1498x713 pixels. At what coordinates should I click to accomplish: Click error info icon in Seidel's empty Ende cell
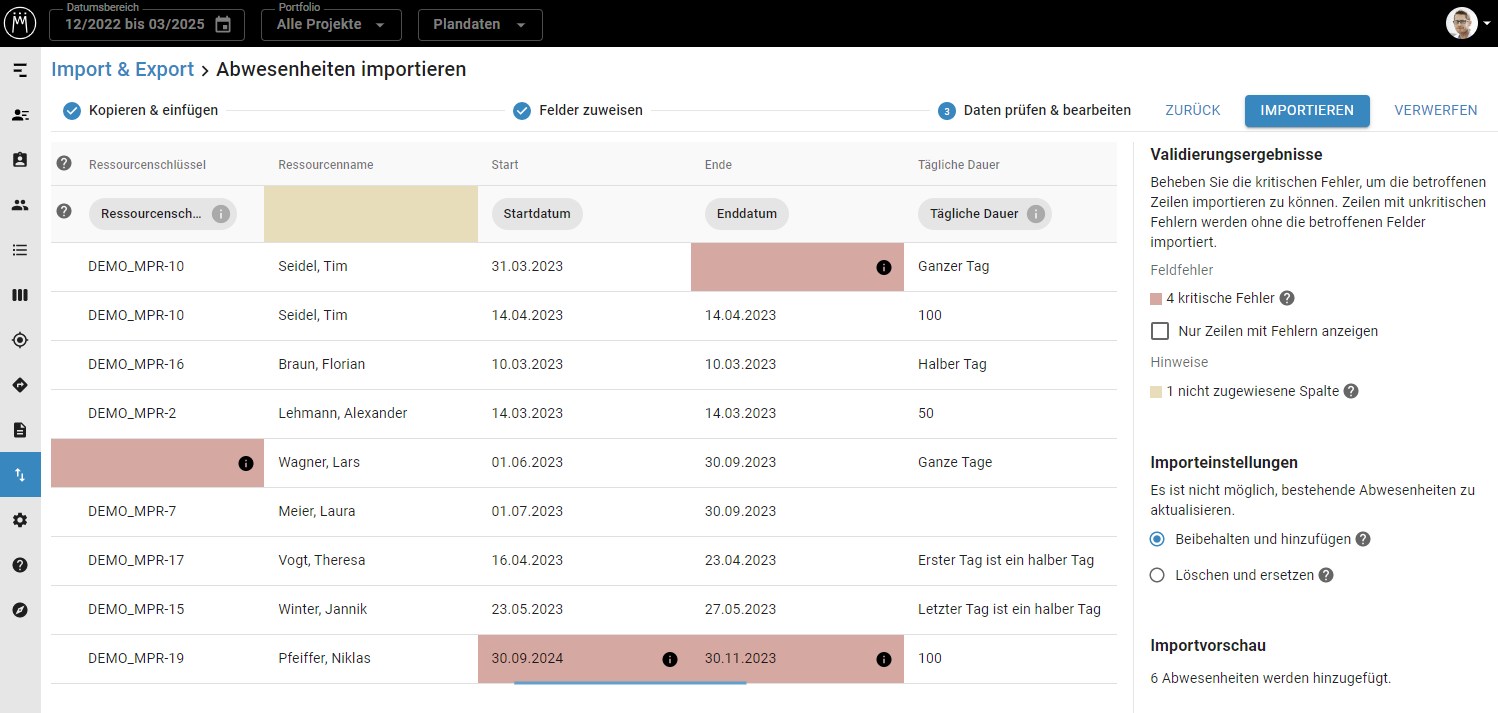(884, 267)
